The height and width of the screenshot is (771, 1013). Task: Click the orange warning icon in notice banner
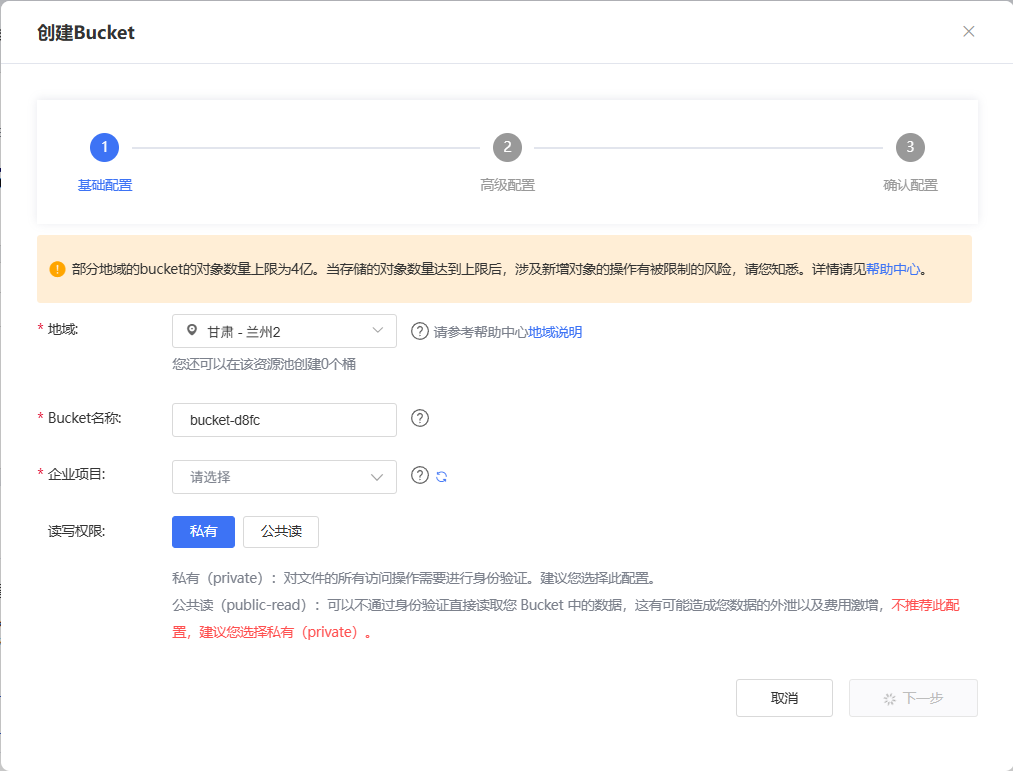coord(57,269)
